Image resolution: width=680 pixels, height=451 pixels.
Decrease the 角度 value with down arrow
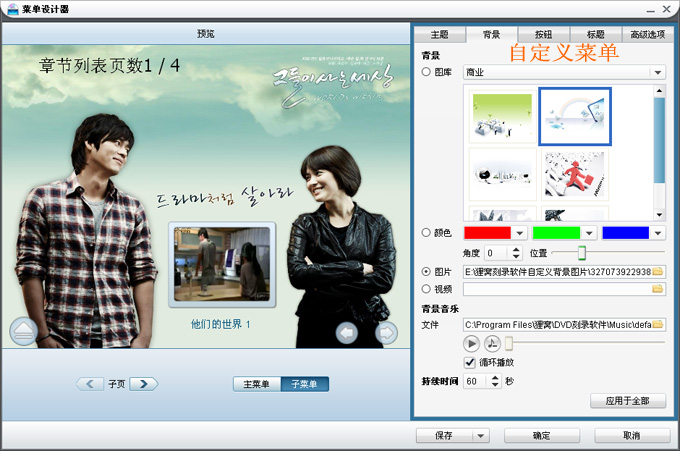coord(516,256)
